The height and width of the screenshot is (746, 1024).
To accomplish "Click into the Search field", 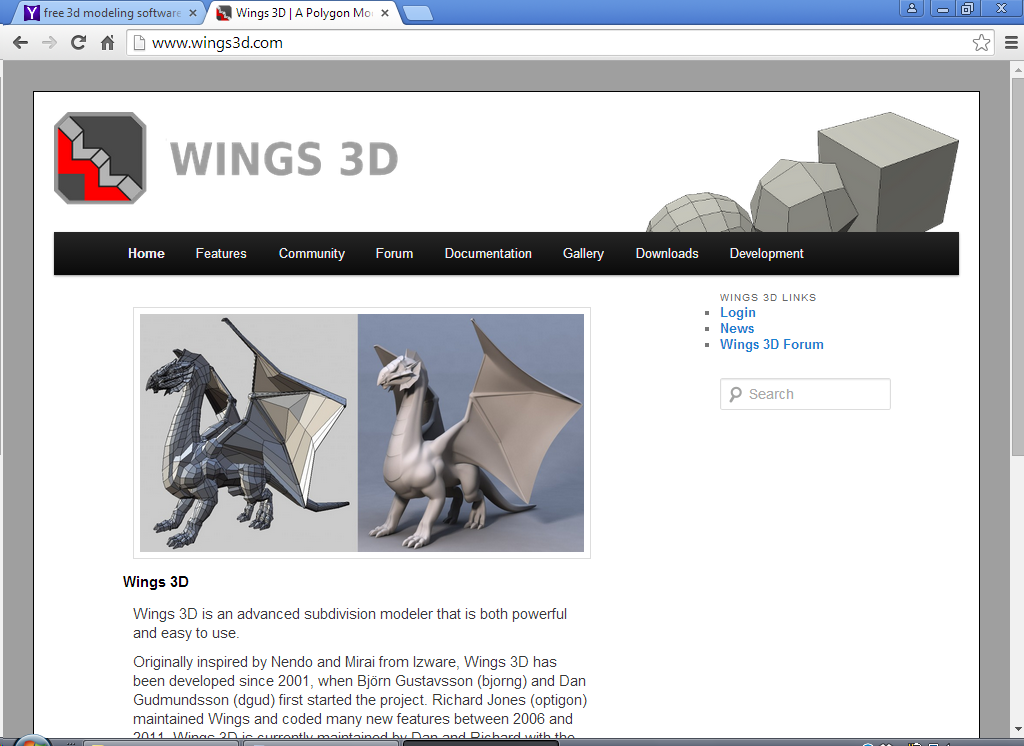I will coord(805,395).
